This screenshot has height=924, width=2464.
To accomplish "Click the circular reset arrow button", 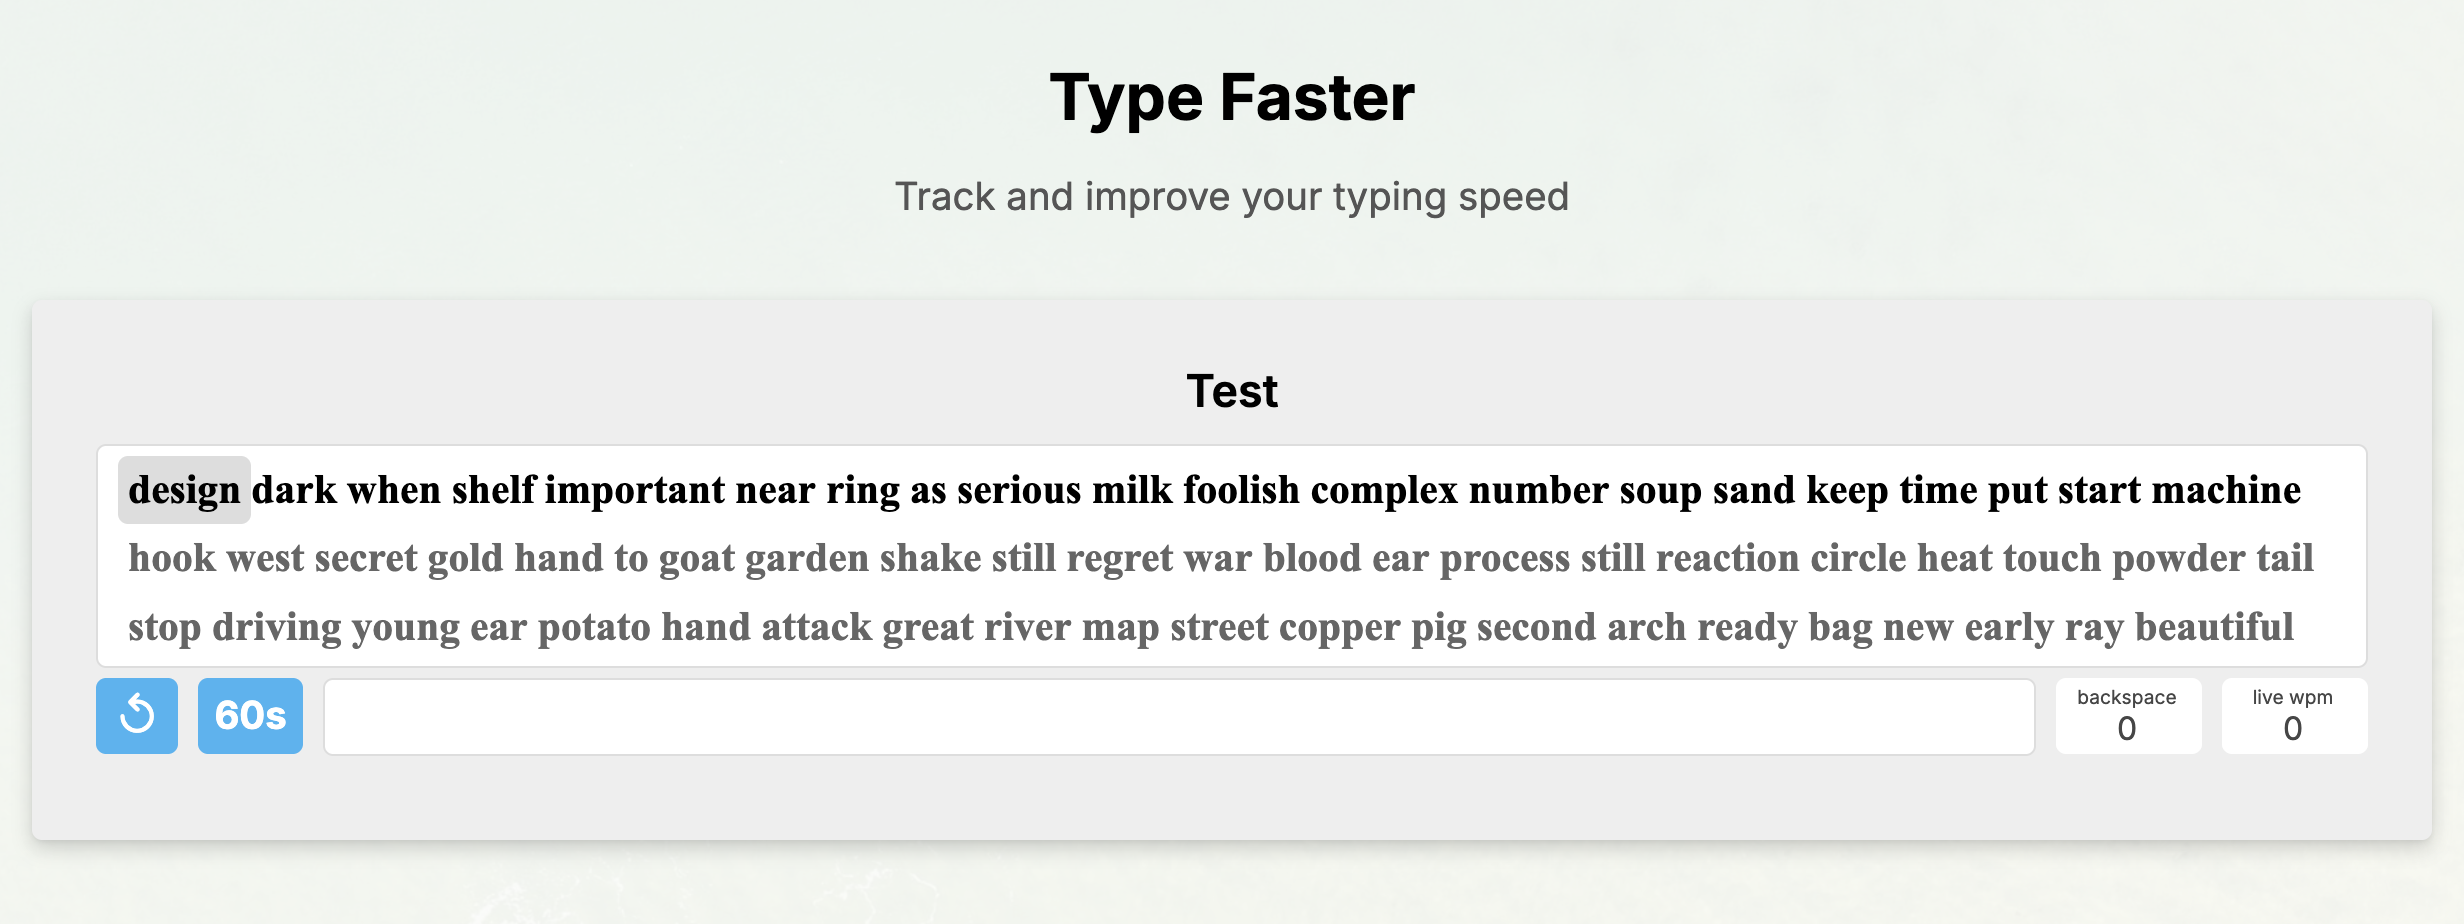I will tap(136, 715).
